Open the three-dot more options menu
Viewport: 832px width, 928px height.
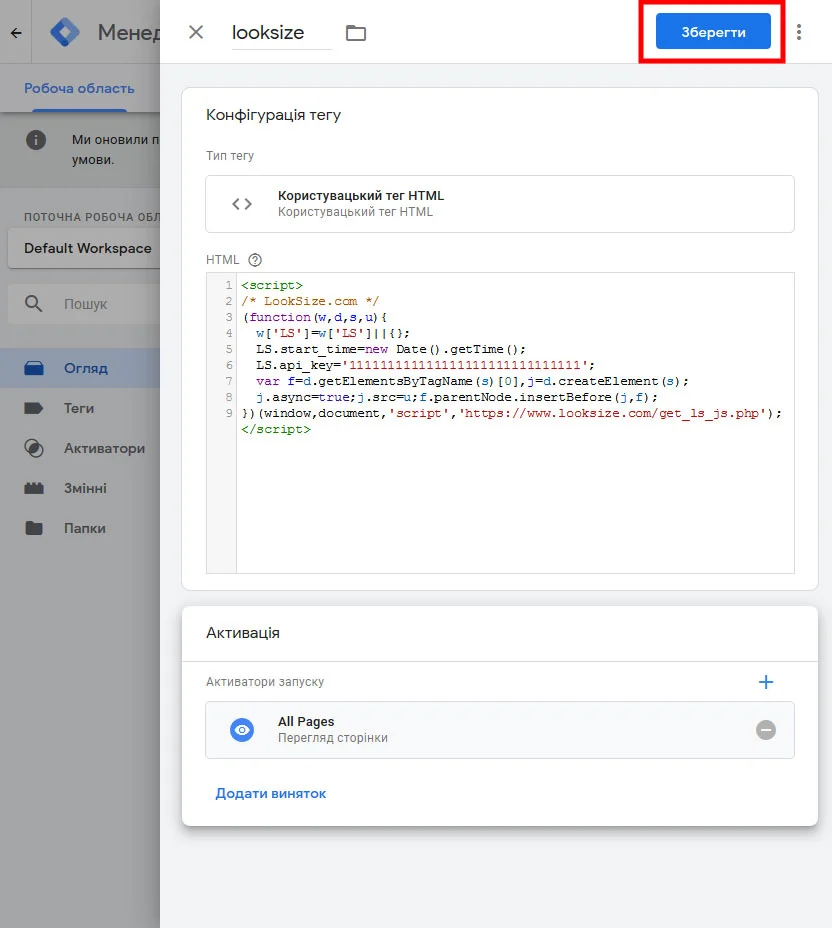coord(799,32)
